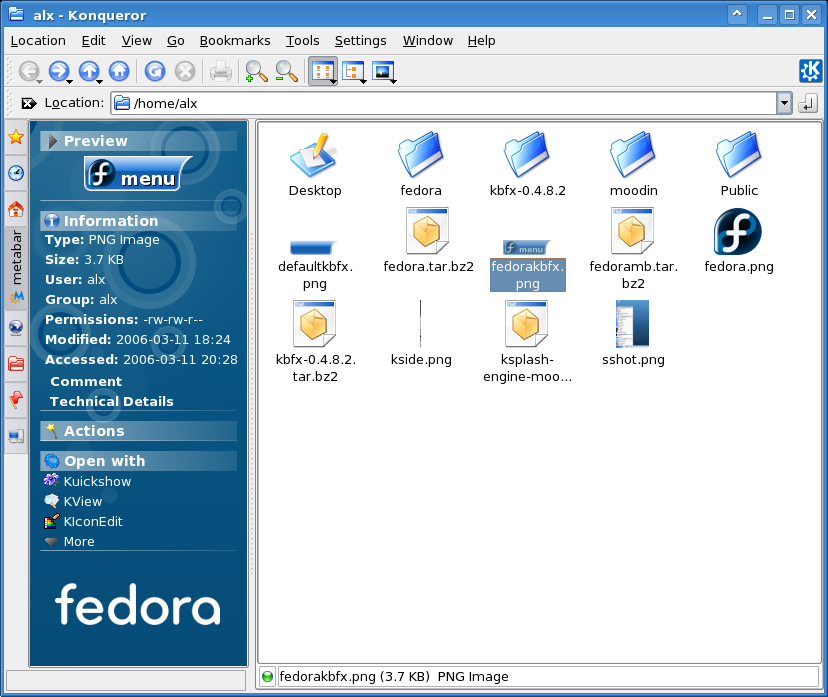Open the Edit menu
The height and width of the screenshot is (697, 828).
(93, 41)
